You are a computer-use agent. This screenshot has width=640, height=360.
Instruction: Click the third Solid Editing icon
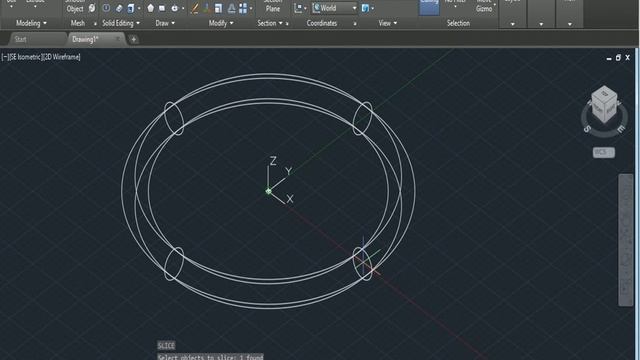click(131, 8)
